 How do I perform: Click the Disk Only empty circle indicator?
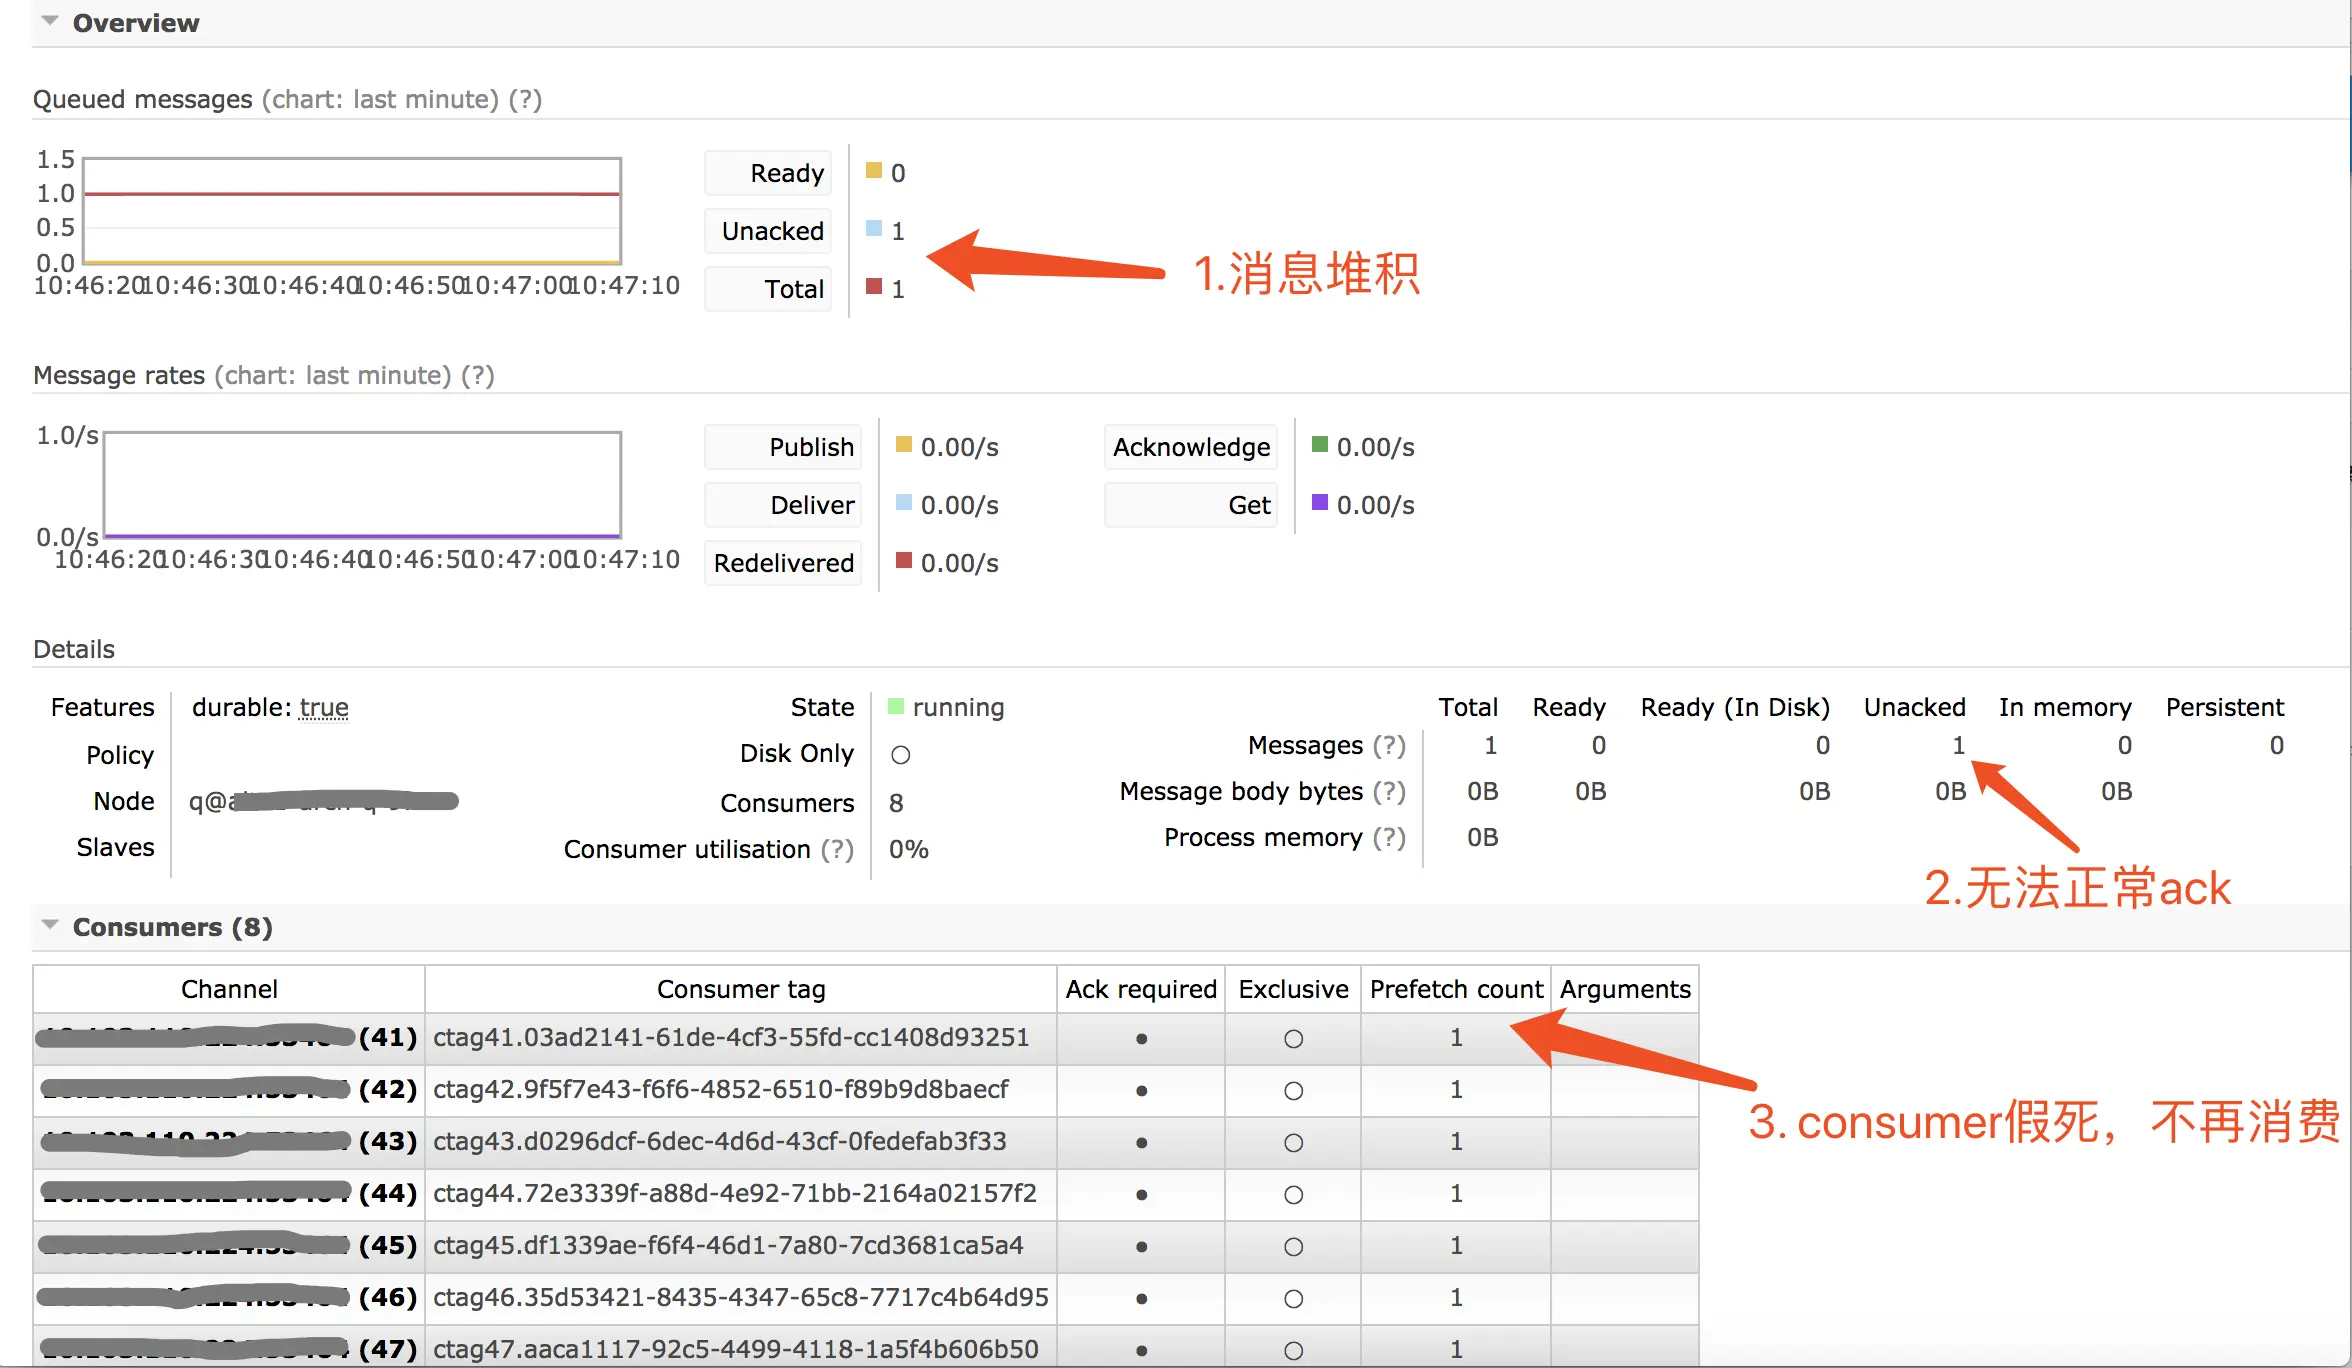900,755
